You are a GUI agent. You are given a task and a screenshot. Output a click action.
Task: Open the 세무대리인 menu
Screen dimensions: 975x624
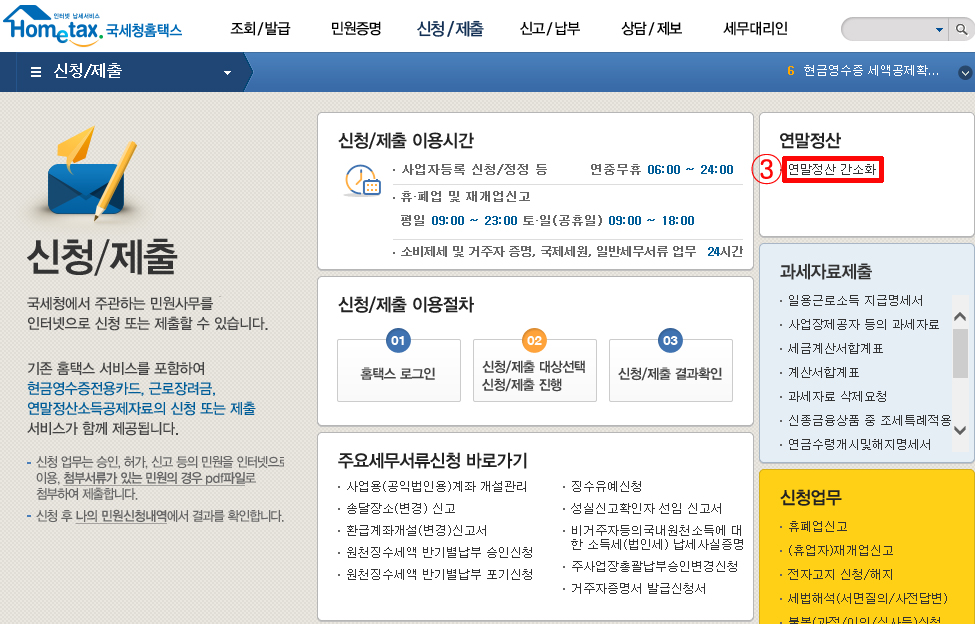click(756, 28)
